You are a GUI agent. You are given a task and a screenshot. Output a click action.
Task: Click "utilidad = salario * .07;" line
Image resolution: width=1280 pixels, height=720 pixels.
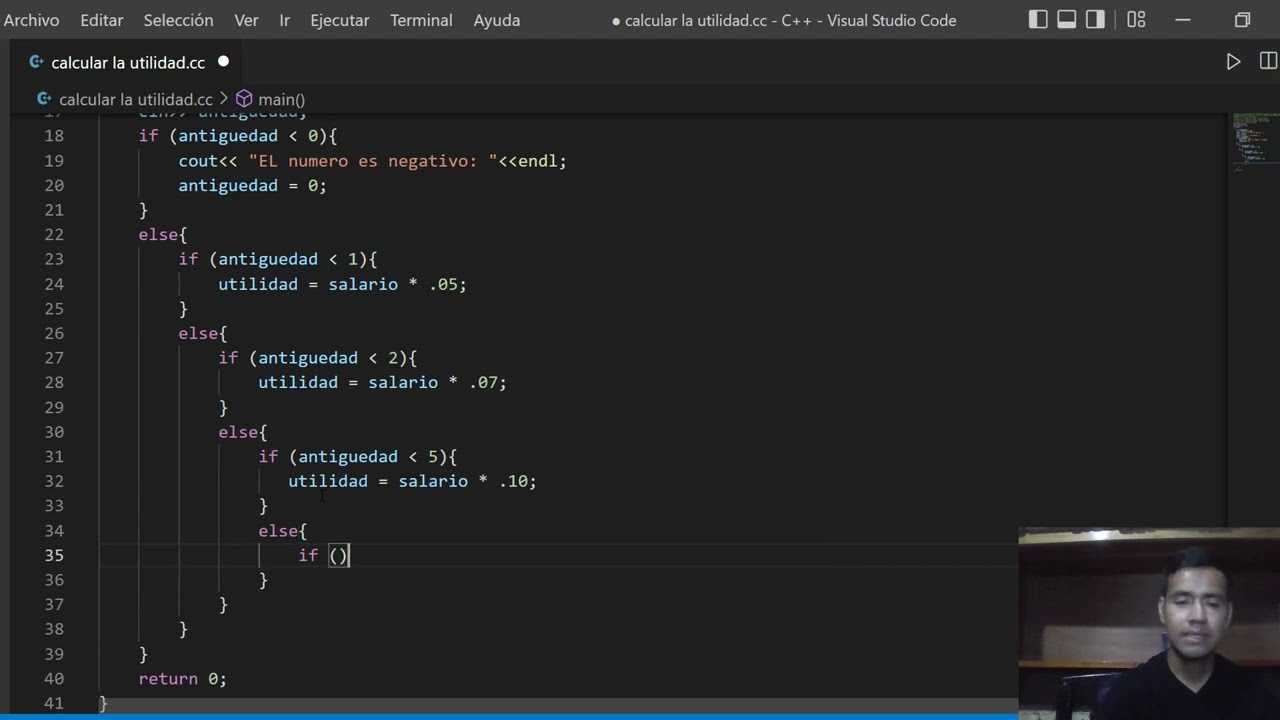[x=382, y=382]
